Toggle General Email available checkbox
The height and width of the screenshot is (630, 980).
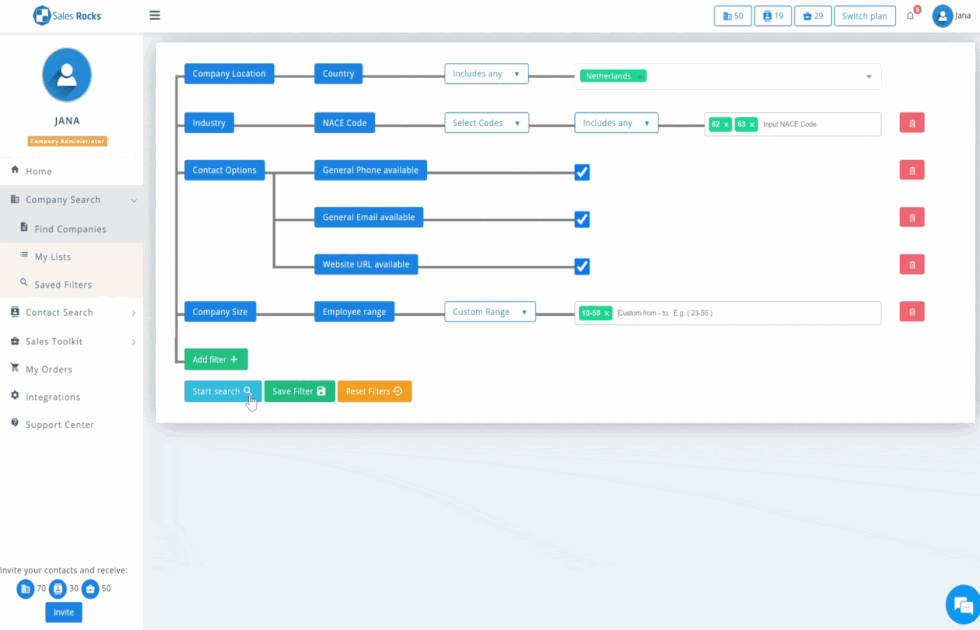click(582, 219)
